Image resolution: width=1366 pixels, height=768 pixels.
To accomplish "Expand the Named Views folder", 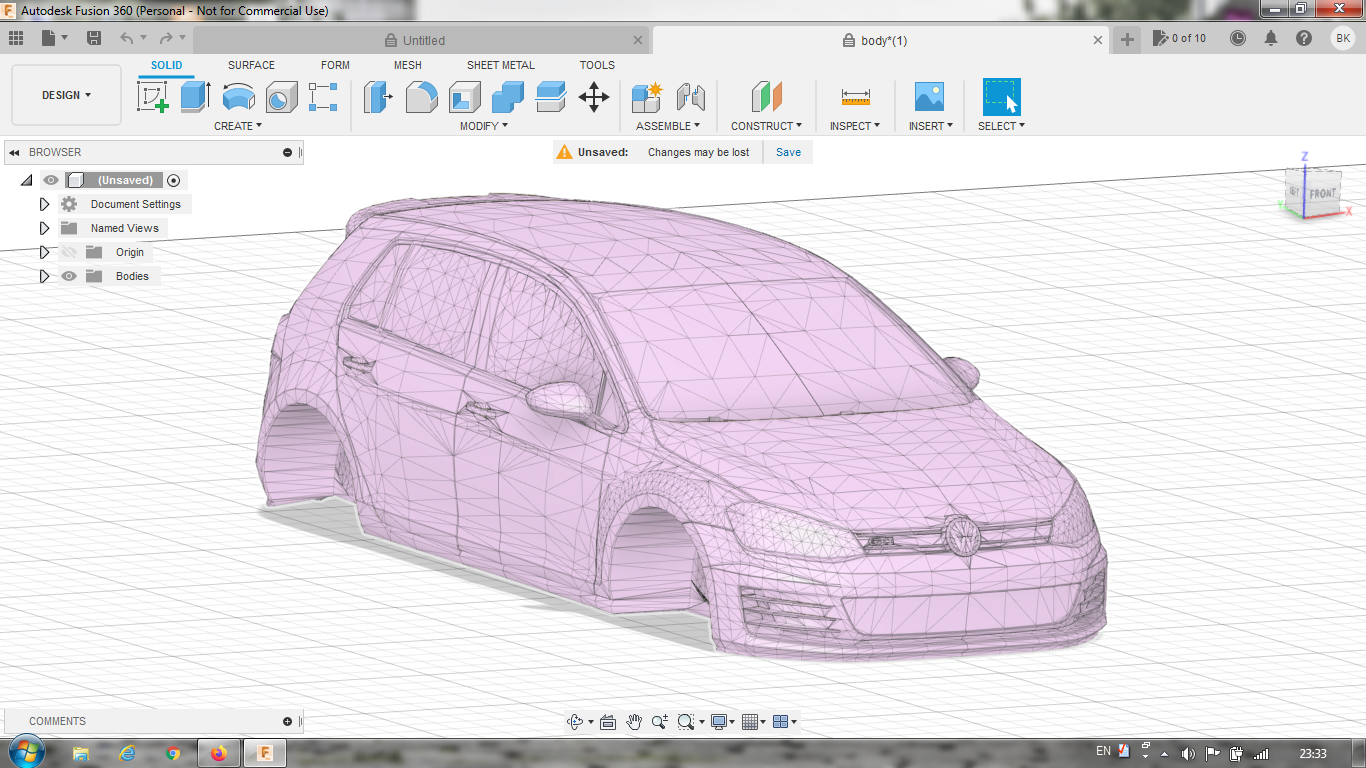I will (x=44, y=228).
